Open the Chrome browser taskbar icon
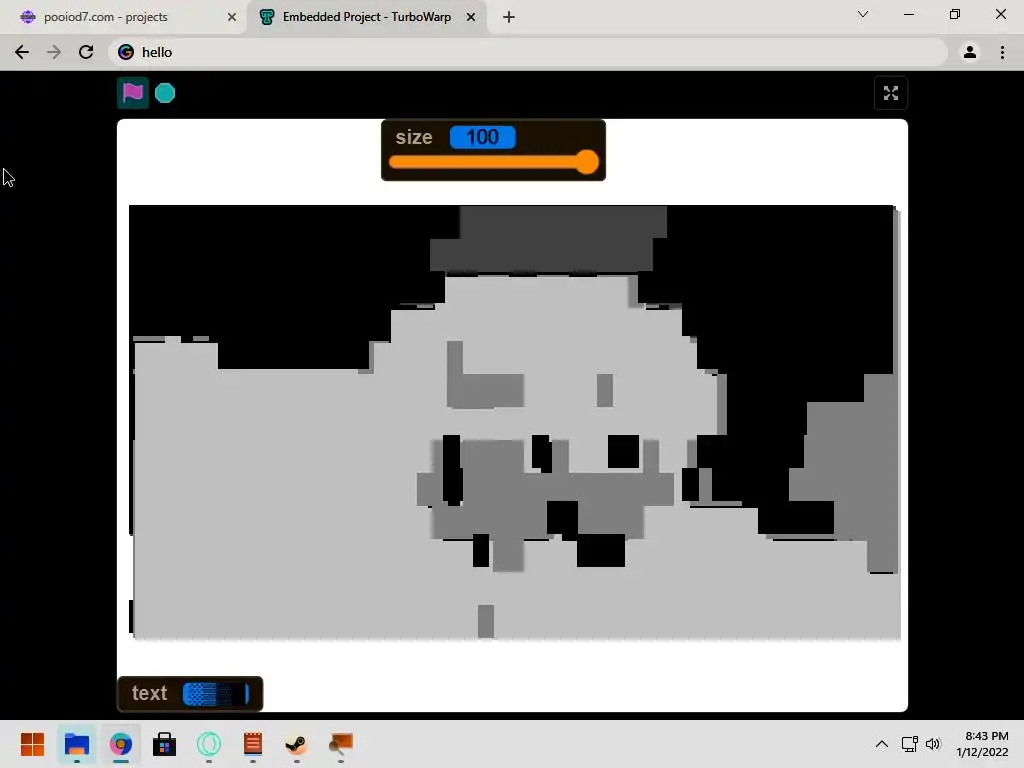The width and height of the screenshot is (1024, 768). 121,744
